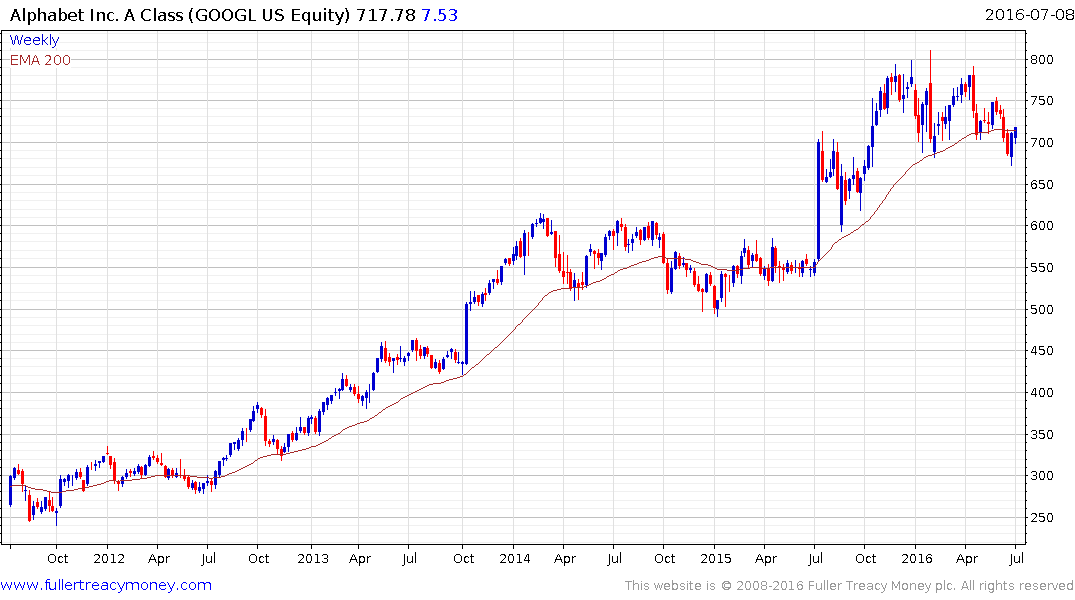The width and height of the screenshot is (1075, 600).
Task: Click the www.fullertreacymoney.com link
Action: [x=106, y=585]
